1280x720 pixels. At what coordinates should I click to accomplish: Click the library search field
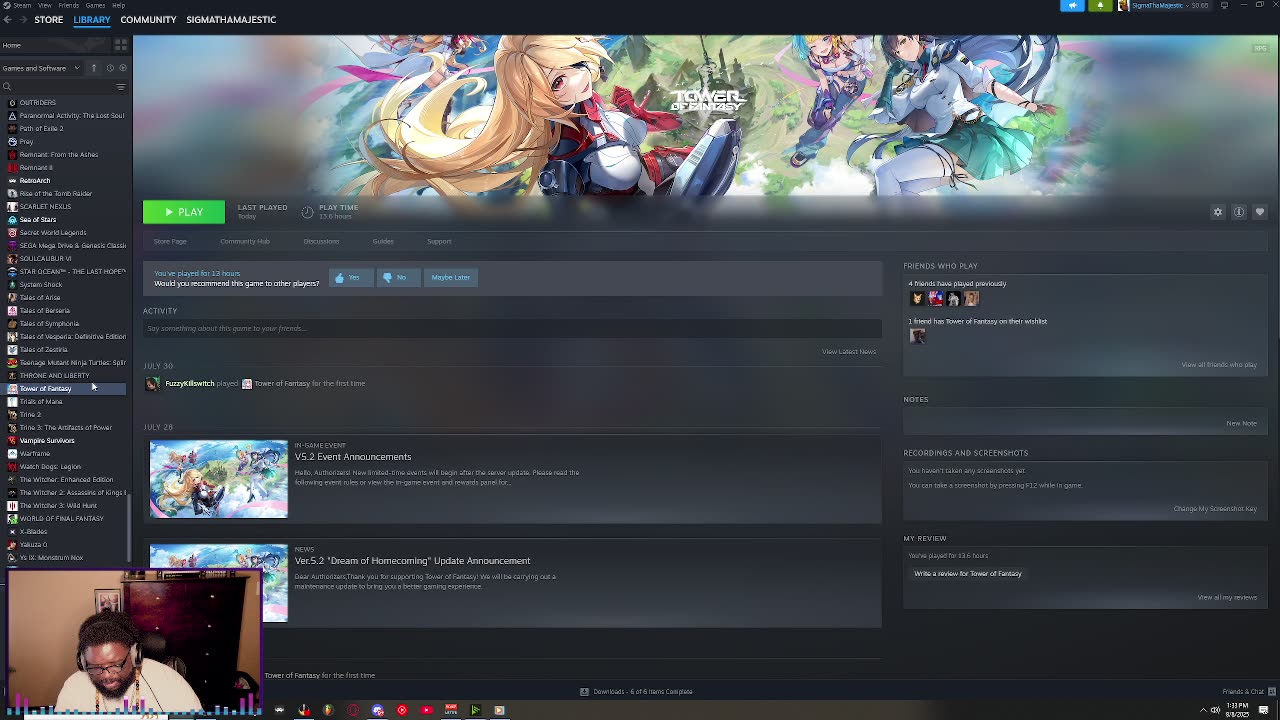coord(57,87)
